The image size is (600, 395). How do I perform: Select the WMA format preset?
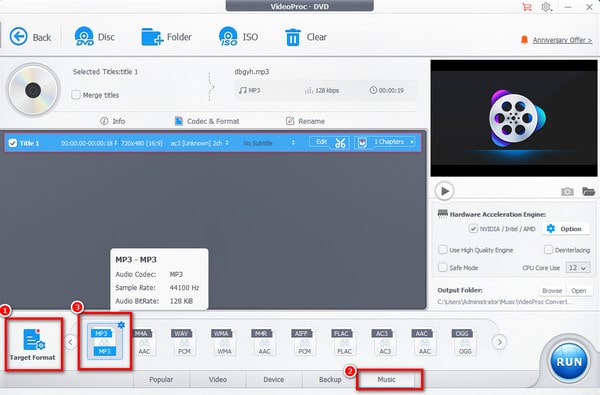[224, 342]
